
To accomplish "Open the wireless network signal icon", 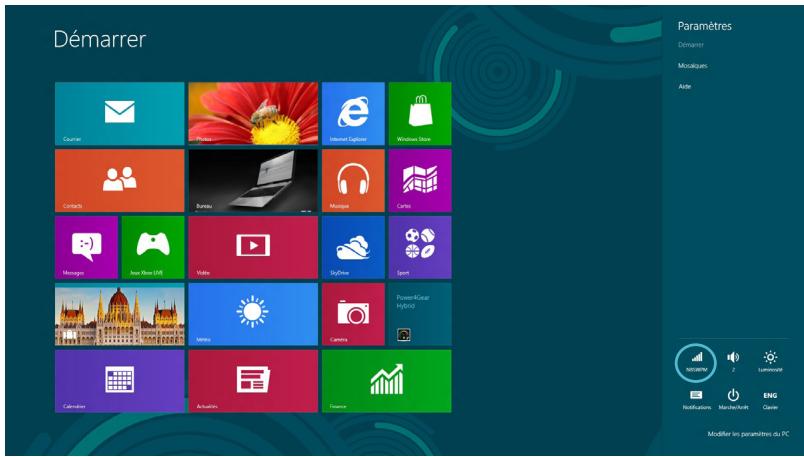I will 696,362.
